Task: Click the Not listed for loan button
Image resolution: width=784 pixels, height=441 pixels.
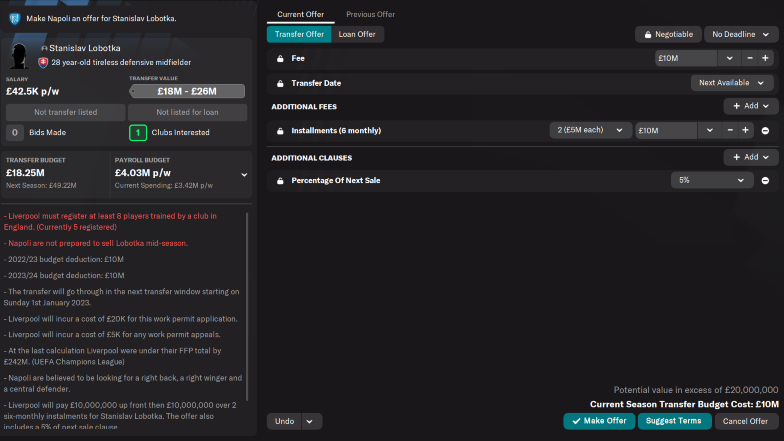Action: coord(188,112)
